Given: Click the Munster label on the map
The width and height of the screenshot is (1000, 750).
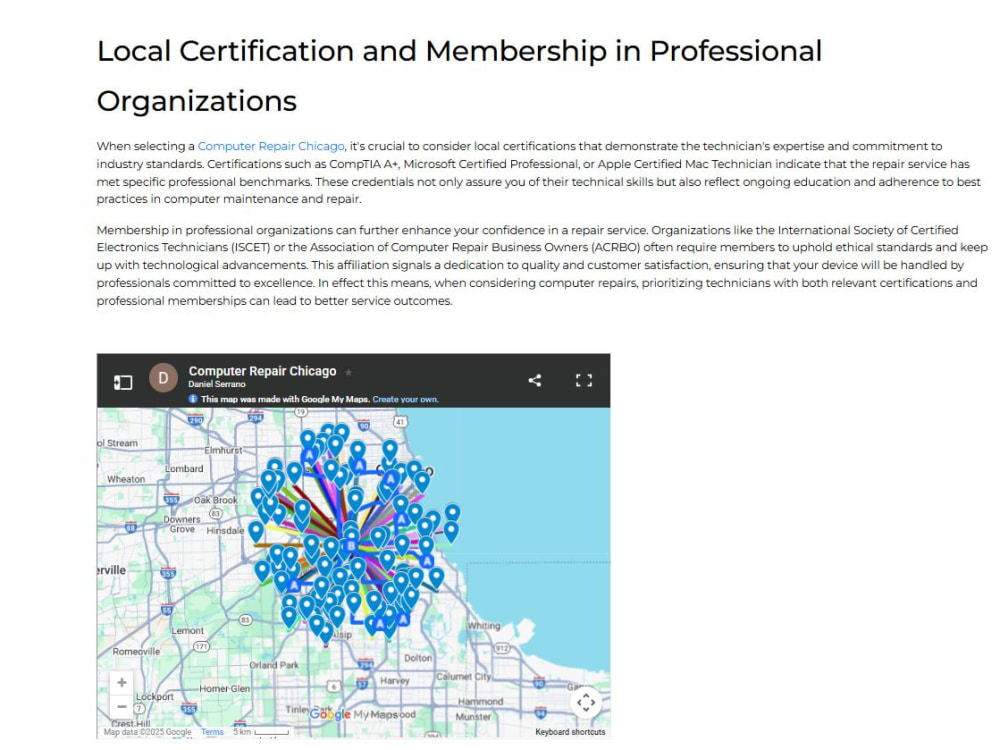Looking at the screenshot, I should pyautogui.click(x=473, y=717).
